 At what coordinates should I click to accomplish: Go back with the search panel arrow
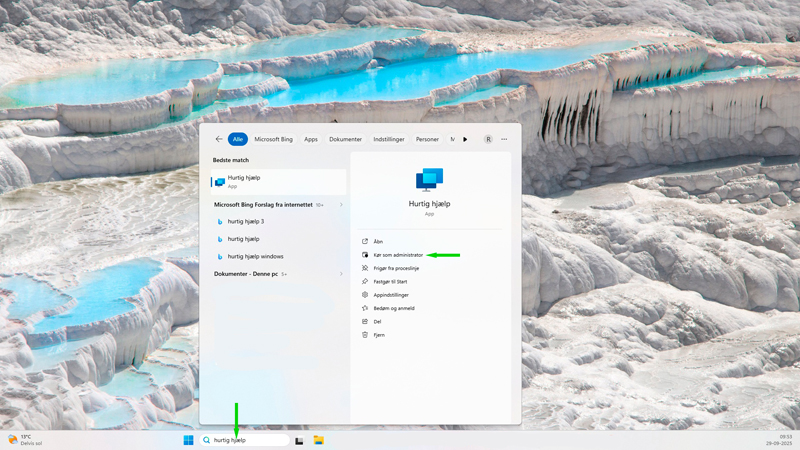click(219, 139)
